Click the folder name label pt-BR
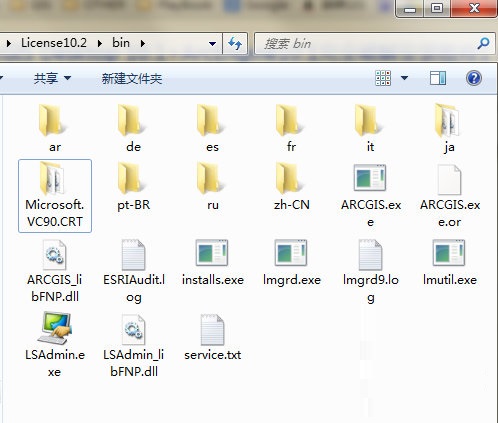Image resolution: width=498 pixels, height=423 pixels. 134,204
